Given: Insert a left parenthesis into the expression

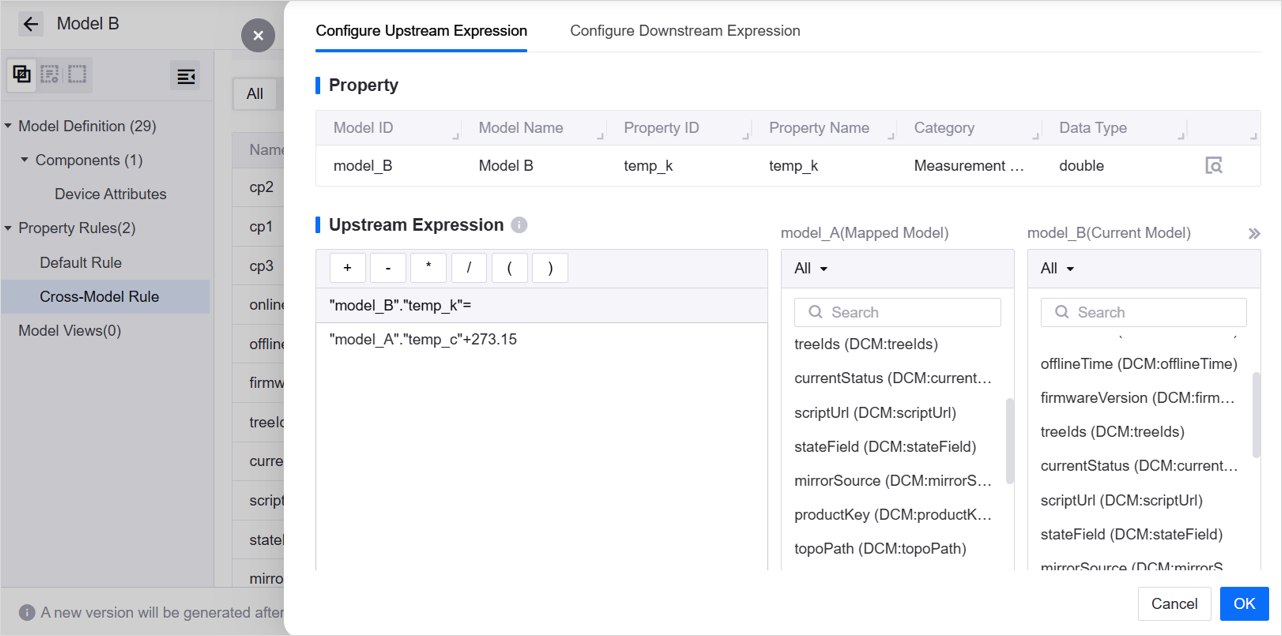Looking at the screenshot, I should click(x=510, y=267).
